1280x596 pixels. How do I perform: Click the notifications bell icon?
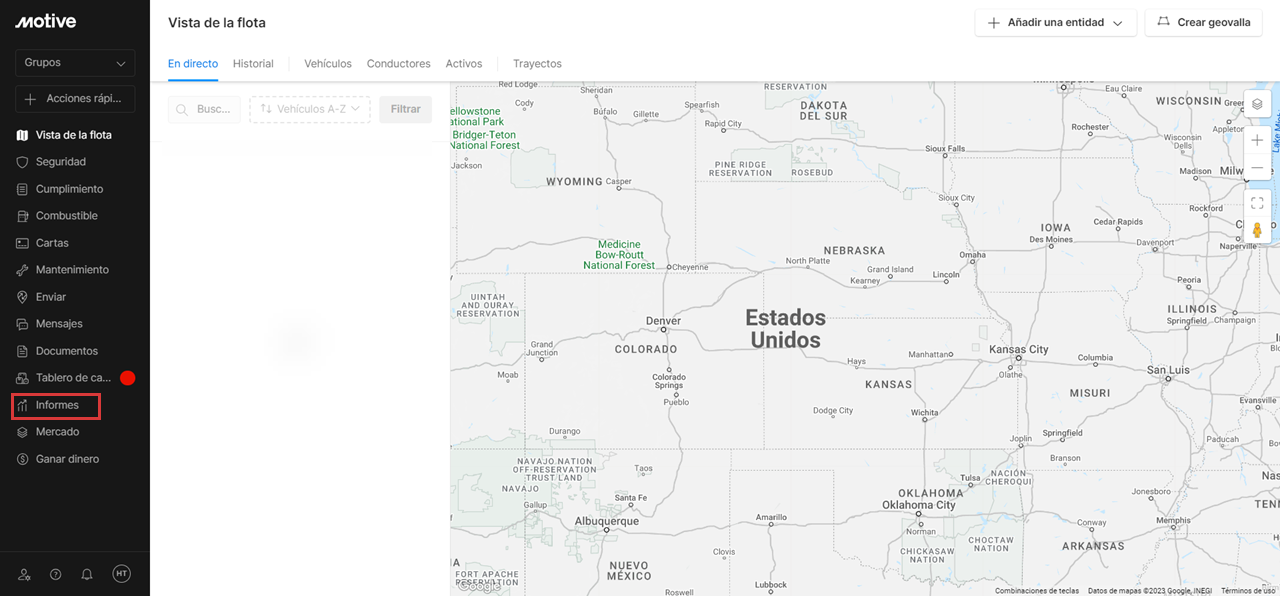(87, 574)
